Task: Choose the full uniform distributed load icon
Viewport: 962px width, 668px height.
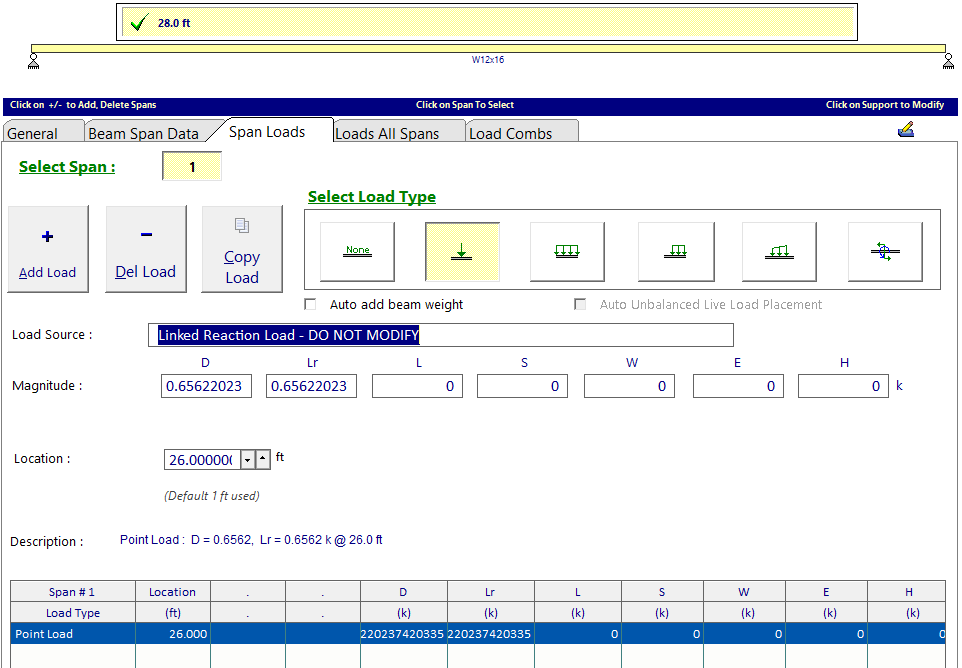Action: 567,251
